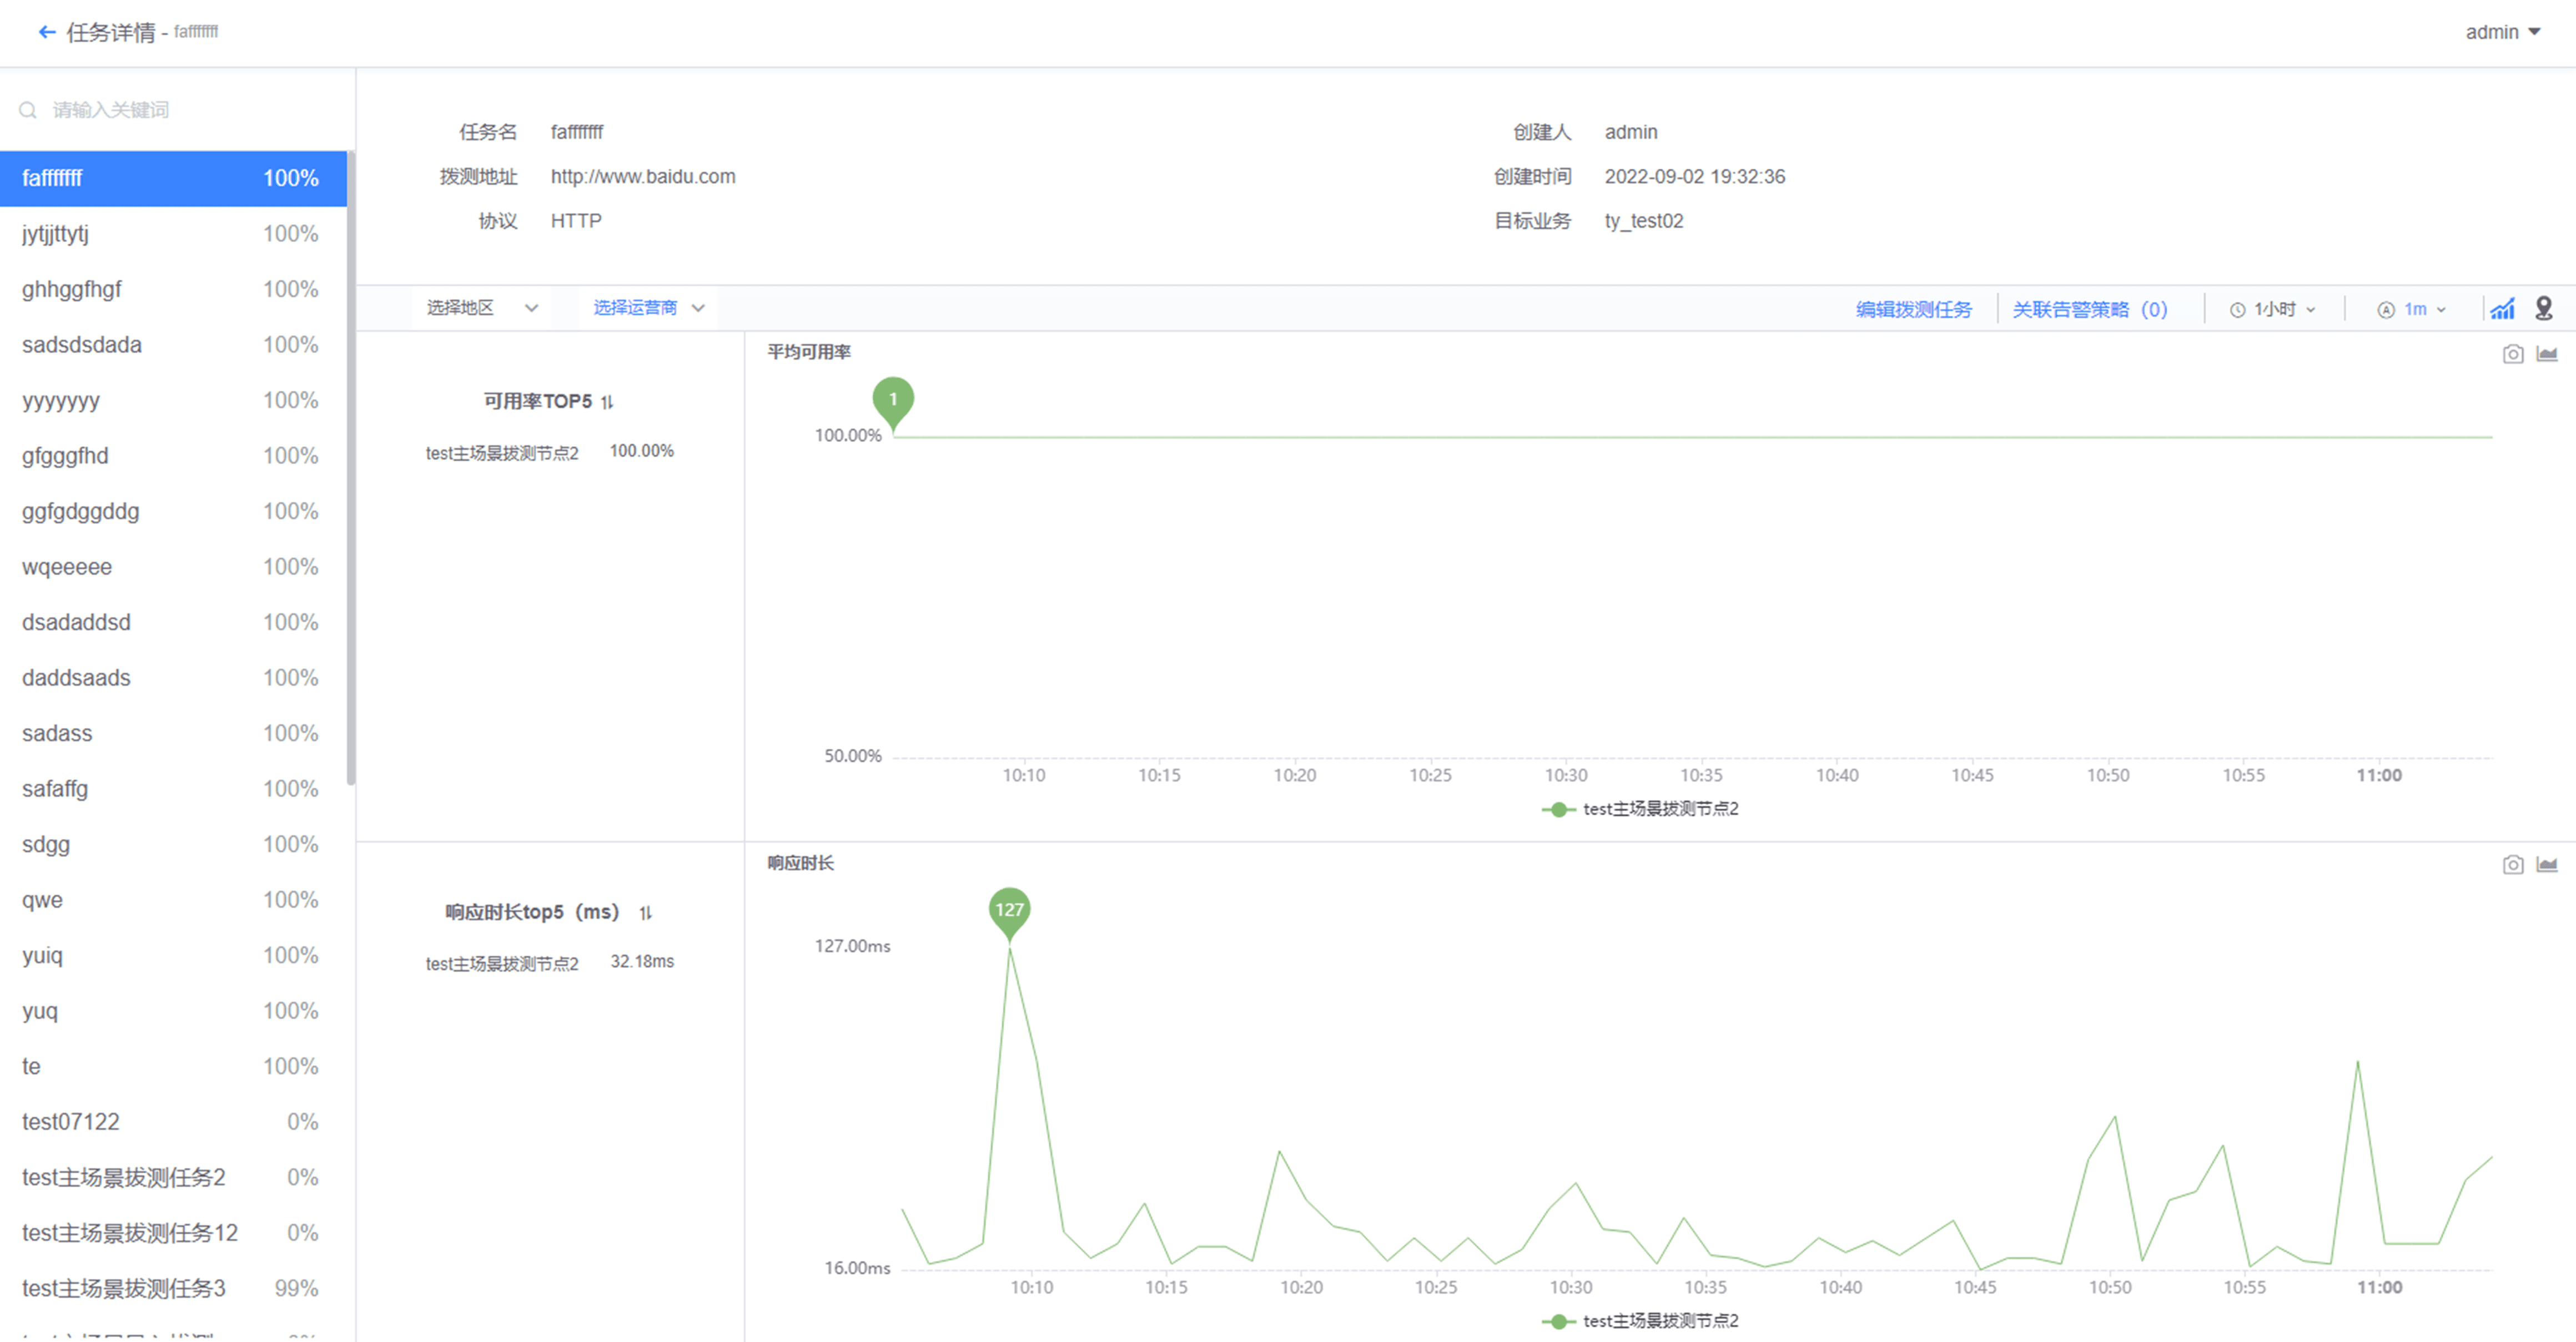Image resolution: width=2576 pixels, height=1342 pixels.
Task: Click 编辑拨测任务 link
Action: coord(1914,310)
